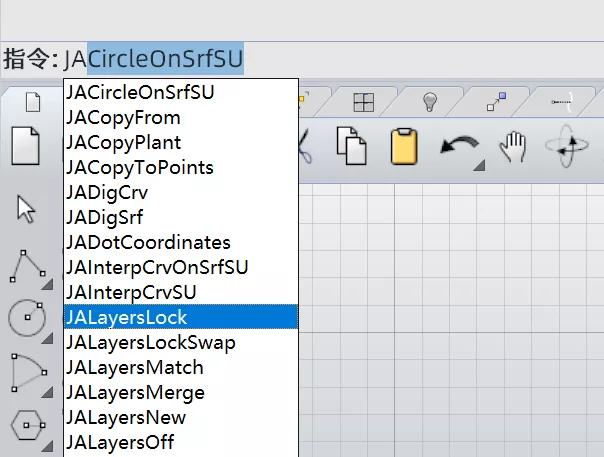Pick JALayersMerge suggestion
This screenshot has height=457, width=604.
point(181,392)
